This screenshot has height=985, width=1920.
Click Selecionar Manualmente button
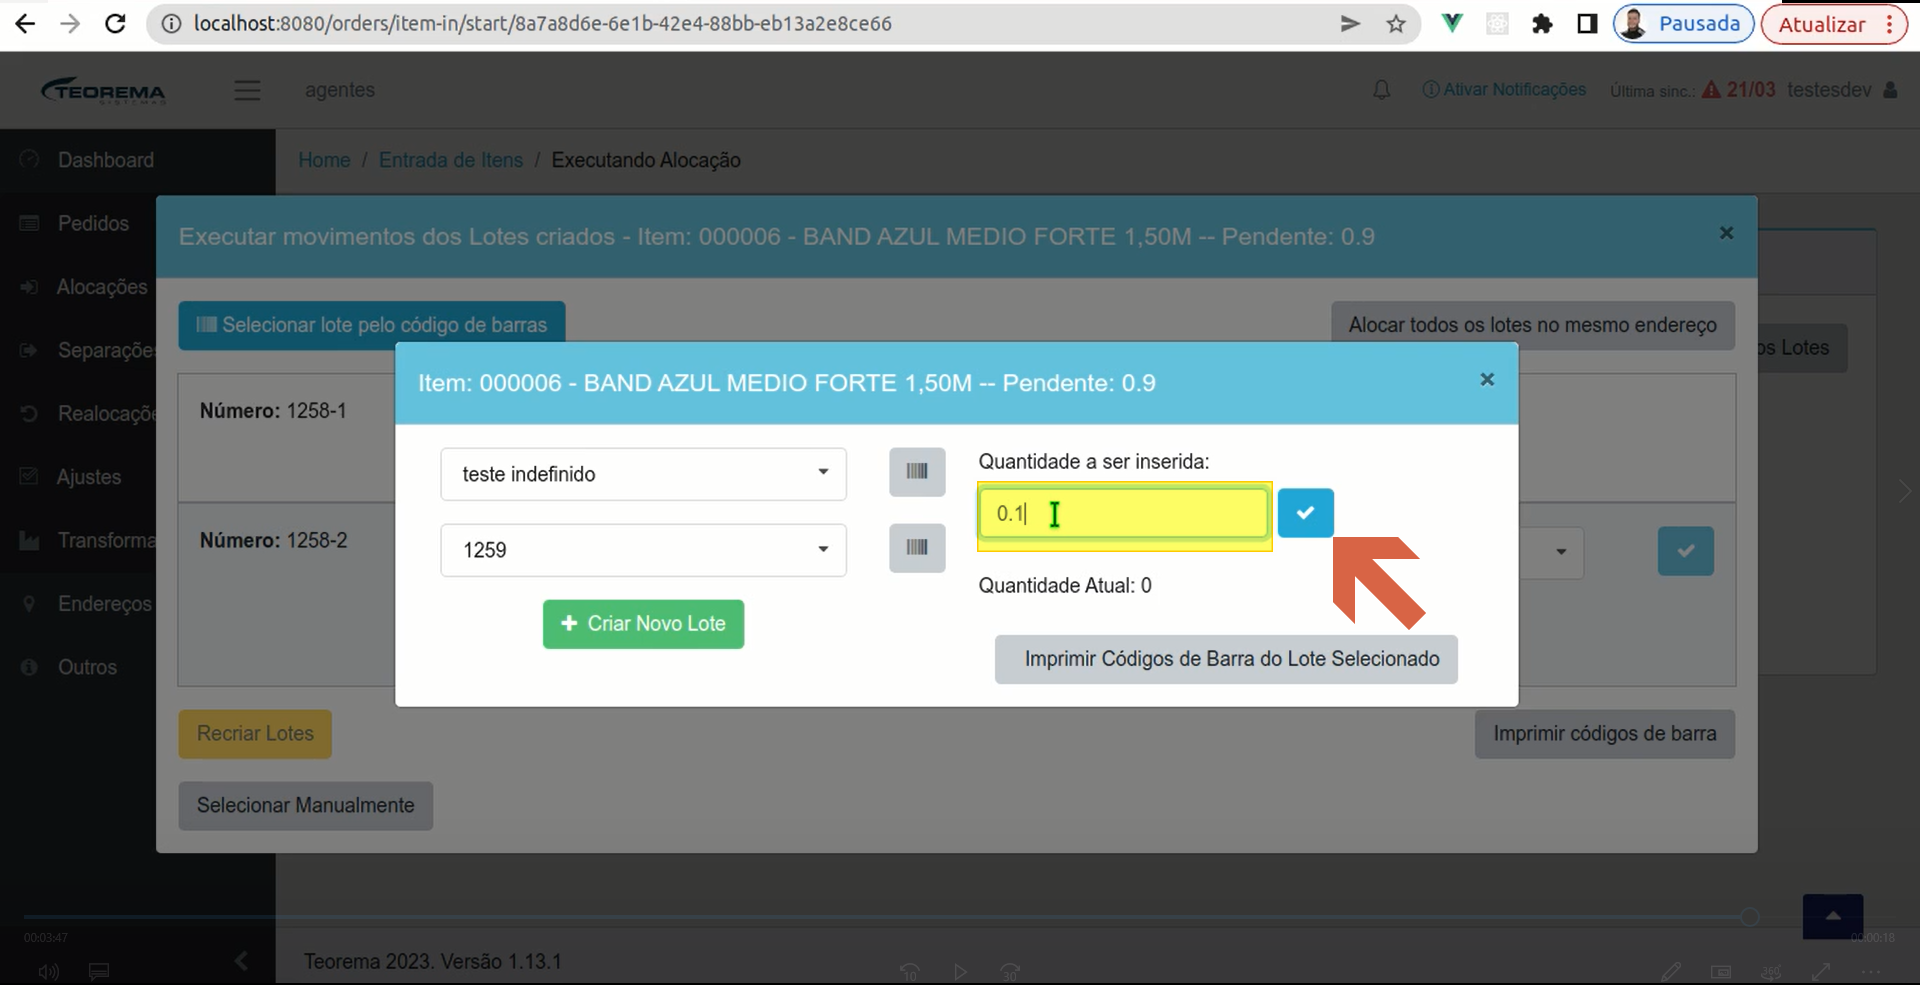coord(305,806)
